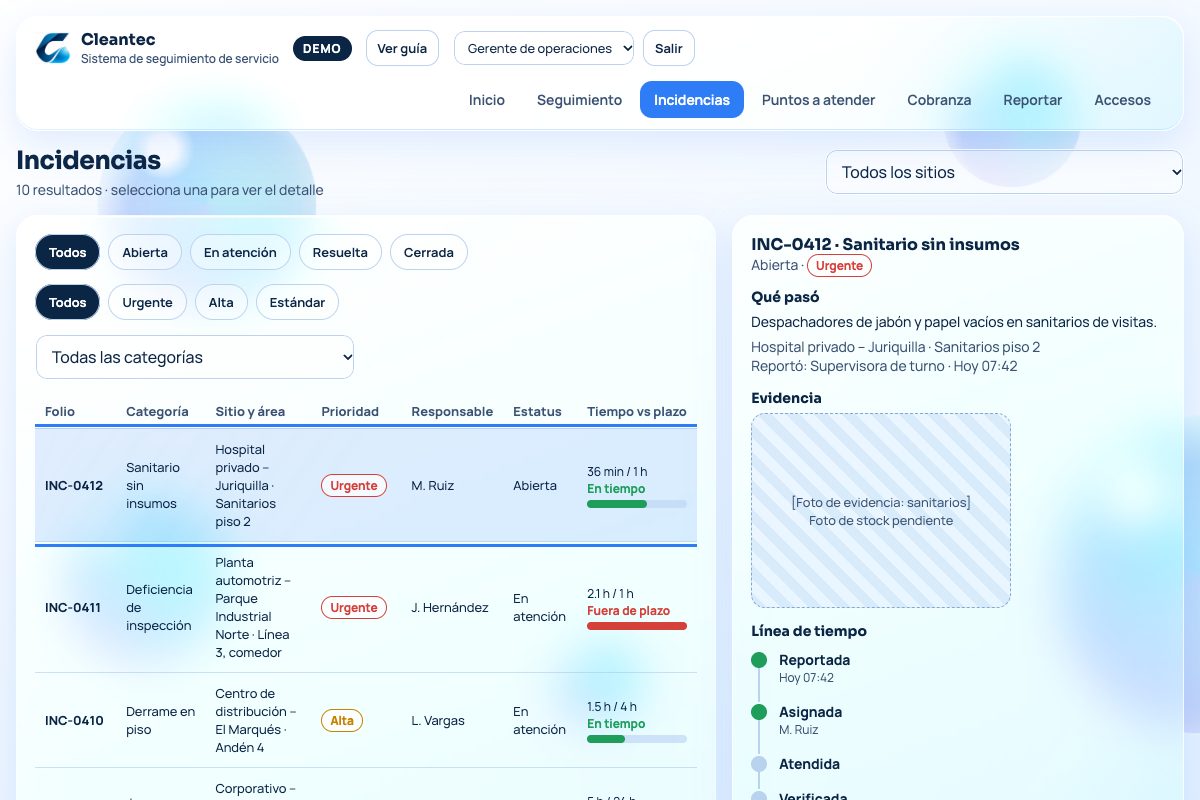Open the Gerente de operaciones role dropdown
Image resolution: width=1200 pixels, height=800 pixels.
click(544, 48)
